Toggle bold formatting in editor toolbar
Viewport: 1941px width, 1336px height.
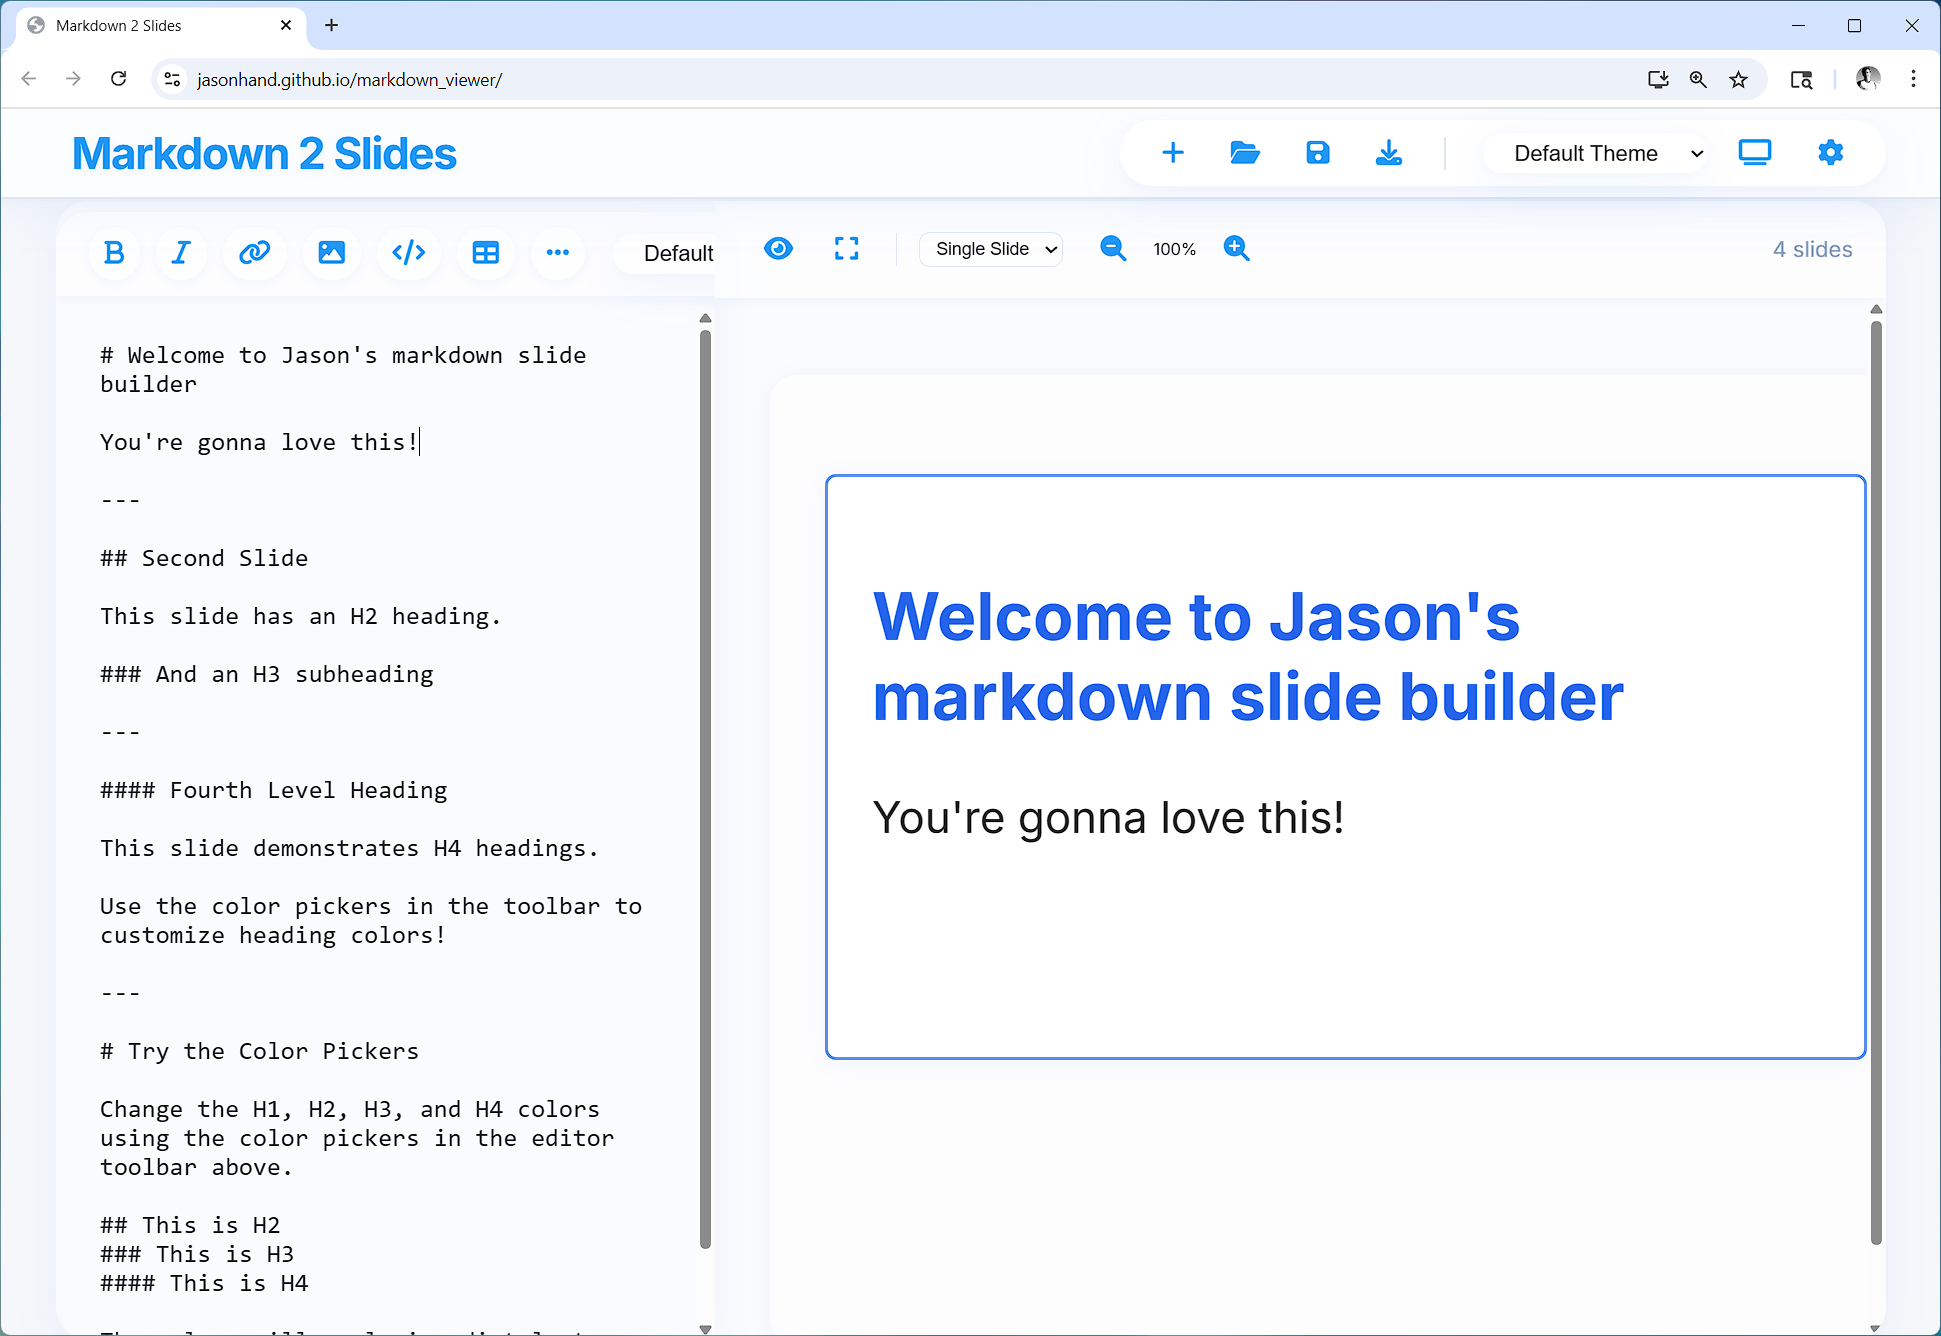115,253
